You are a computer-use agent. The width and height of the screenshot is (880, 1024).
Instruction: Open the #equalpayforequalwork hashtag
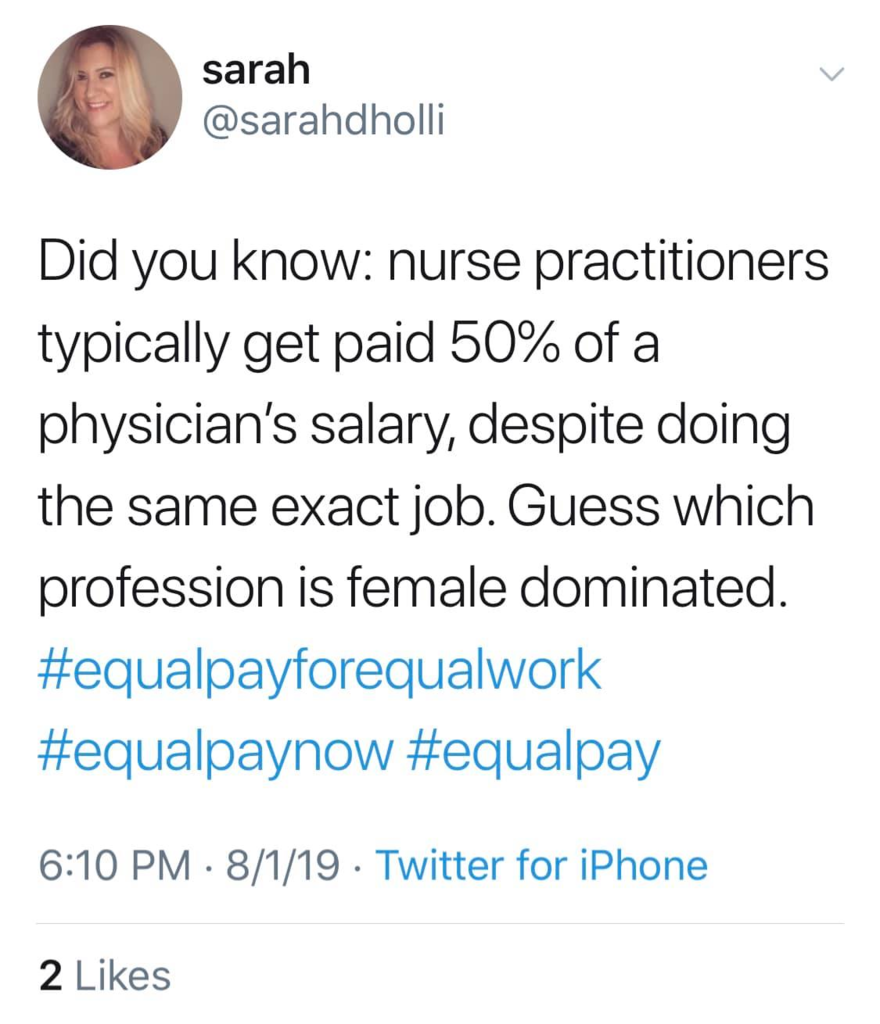click(320, 671)
